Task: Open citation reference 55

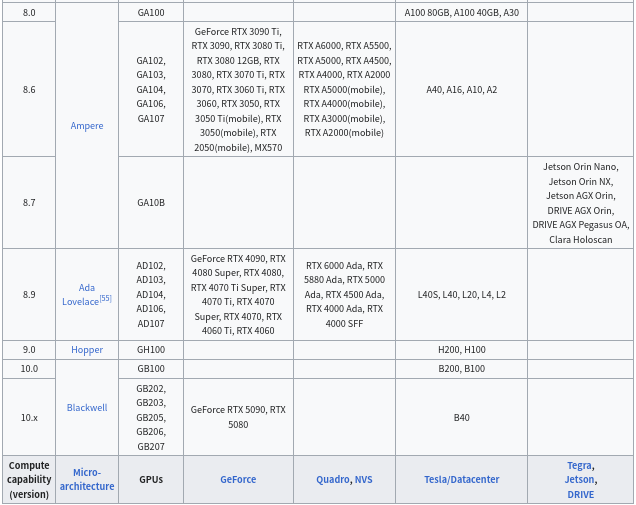Action: click(105, 298)
